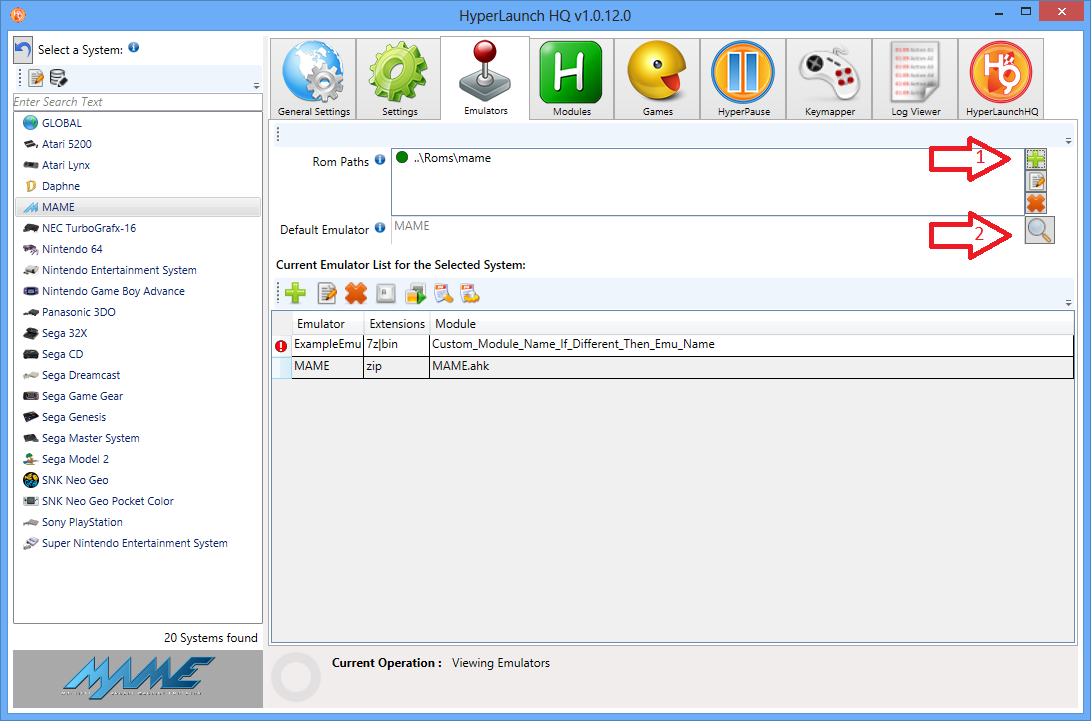1091x721 pixels.
Task: Open the General Settings tab
Action: (313, 79)
